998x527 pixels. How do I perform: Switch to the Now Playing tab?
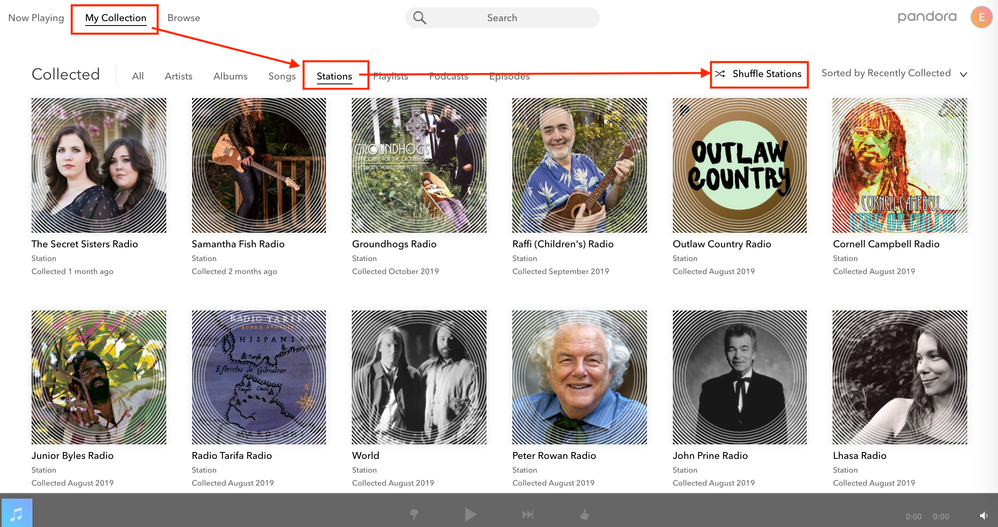pyautogui.click(x=36, y=18)
